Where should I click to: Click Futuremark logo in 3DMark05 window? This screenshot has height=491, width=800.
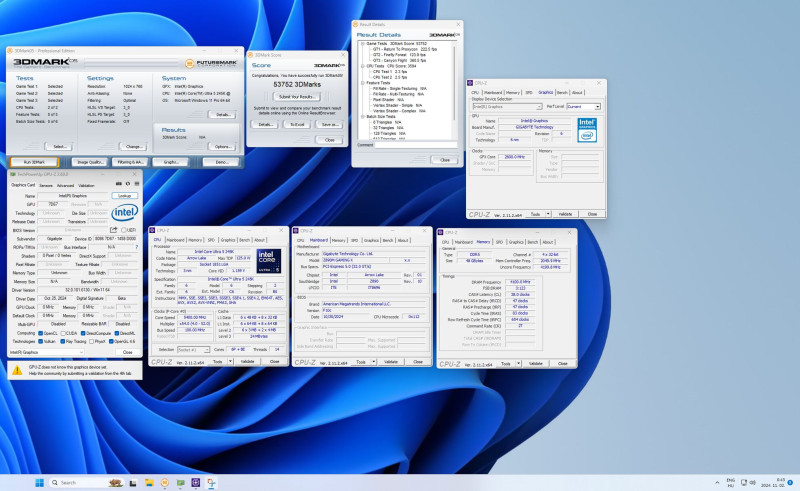point(210,63)
